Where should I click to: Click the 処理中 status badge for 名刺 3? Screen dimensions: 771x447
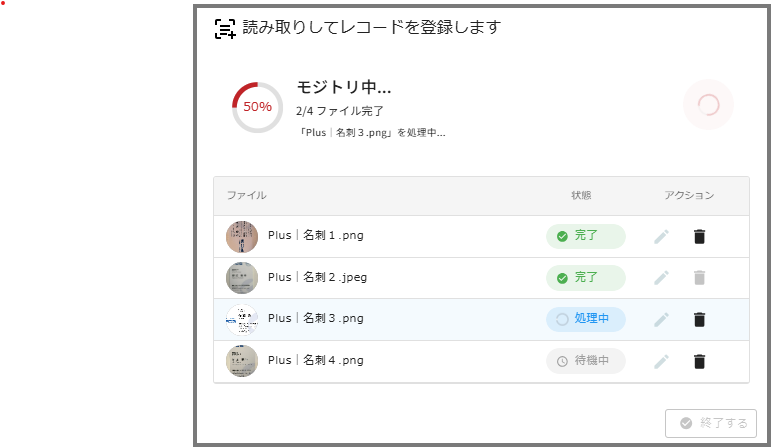(585, 320)
